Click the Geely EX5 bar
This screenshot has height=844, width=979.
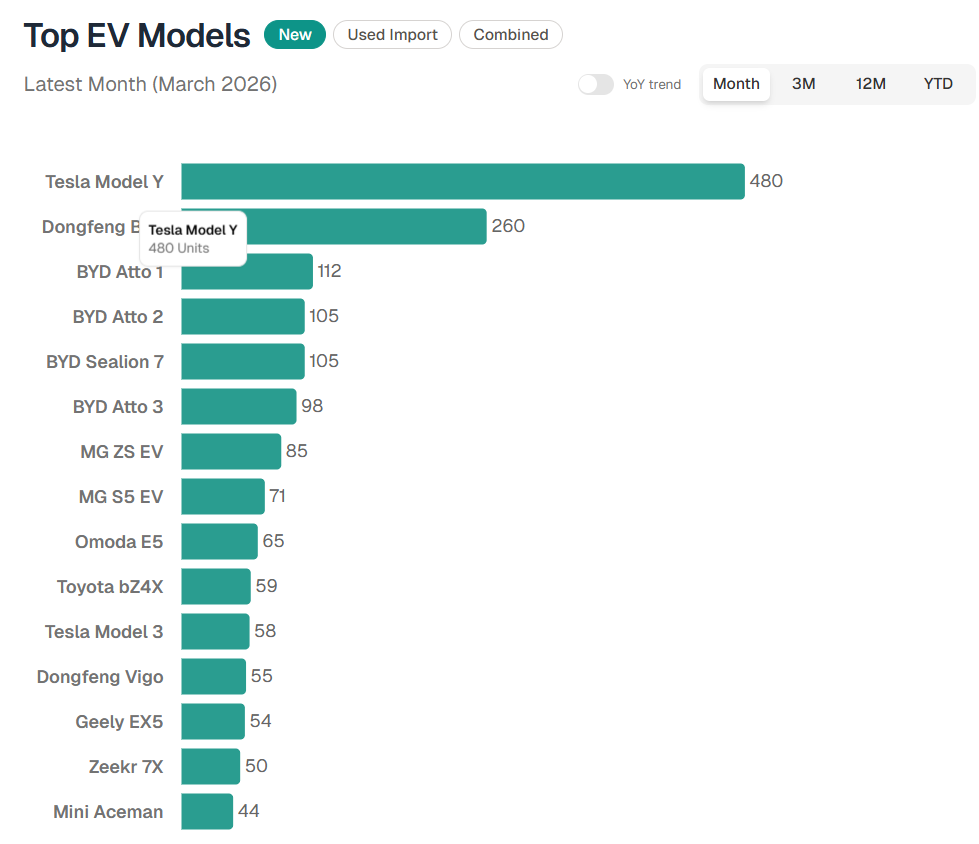click(x=212, y=722)
